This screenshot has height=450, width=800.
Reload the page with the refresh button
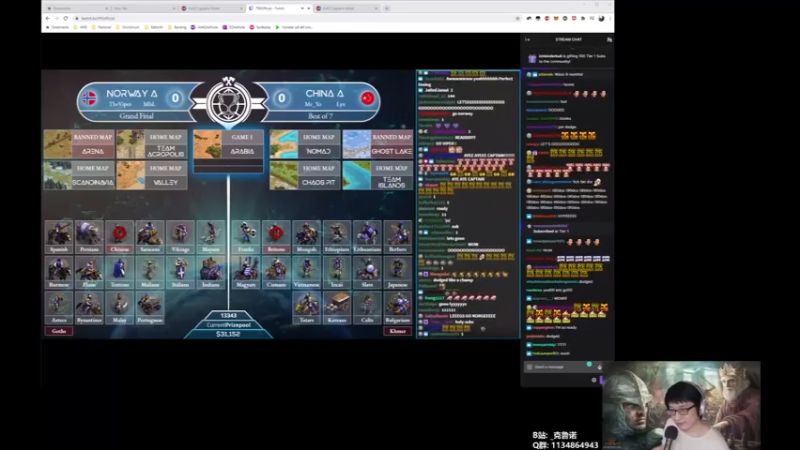point(65,18)
